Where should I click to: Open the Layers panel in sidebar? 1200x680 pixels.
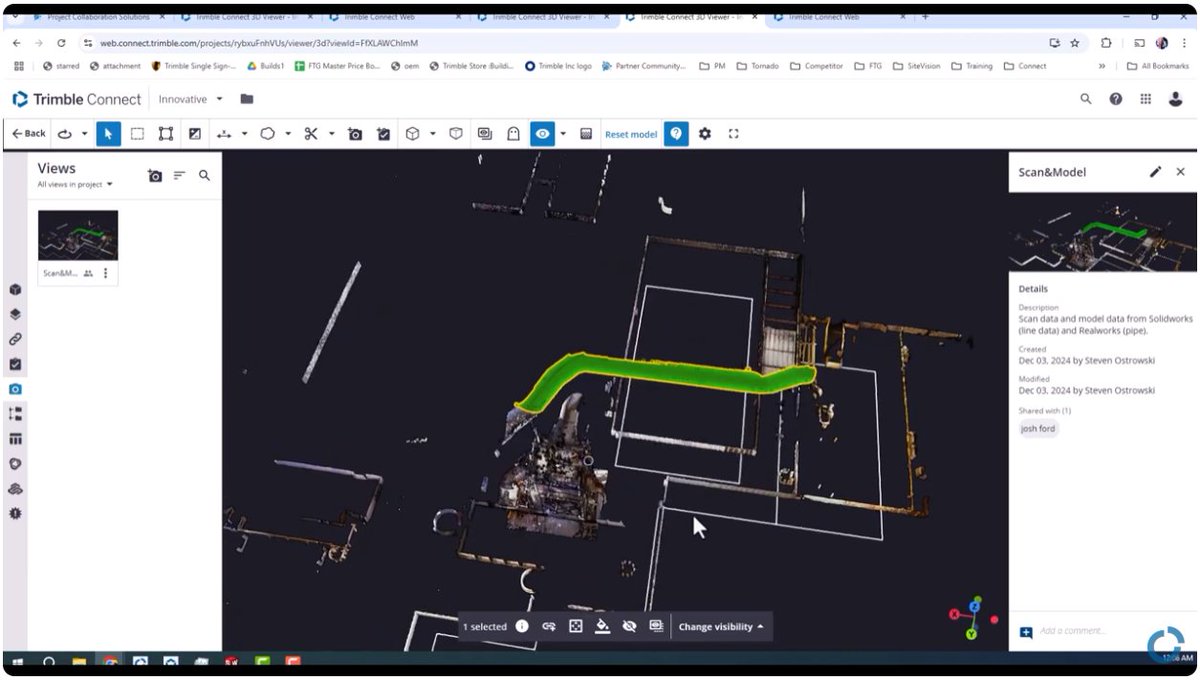pyautogui.click(x=15, y=314)
